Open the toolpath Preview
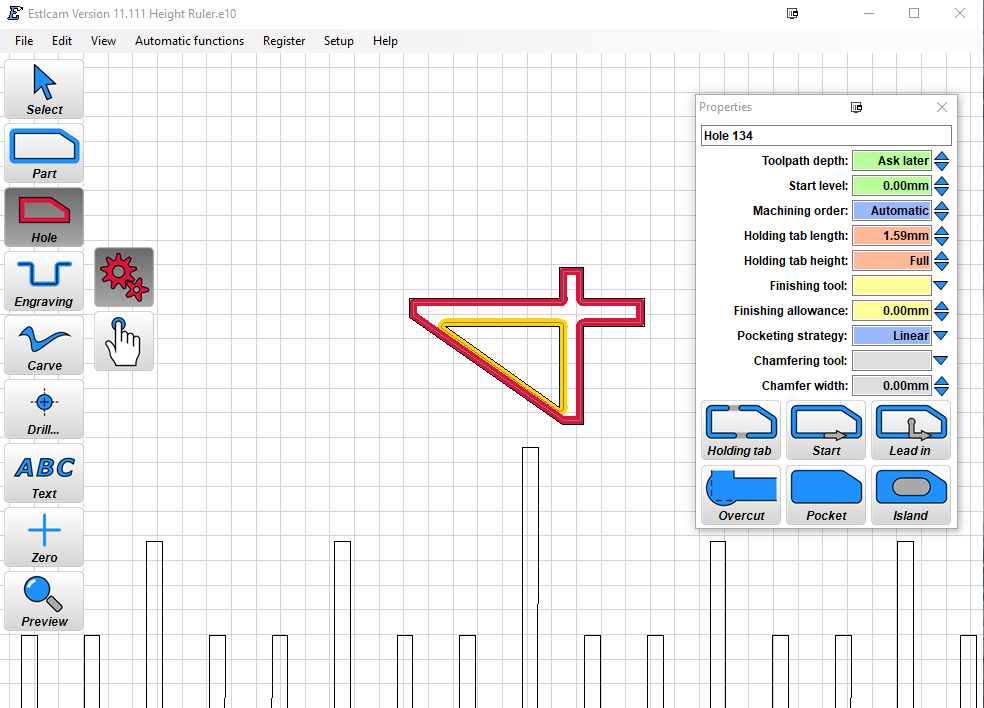984x708 pixels. coord(44,601)
